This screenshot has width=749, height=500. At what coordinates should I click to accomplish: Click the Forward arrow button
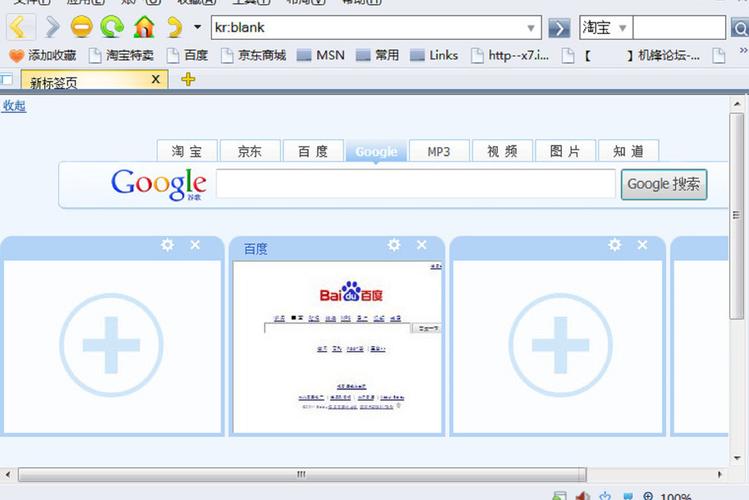pos(52,27)
